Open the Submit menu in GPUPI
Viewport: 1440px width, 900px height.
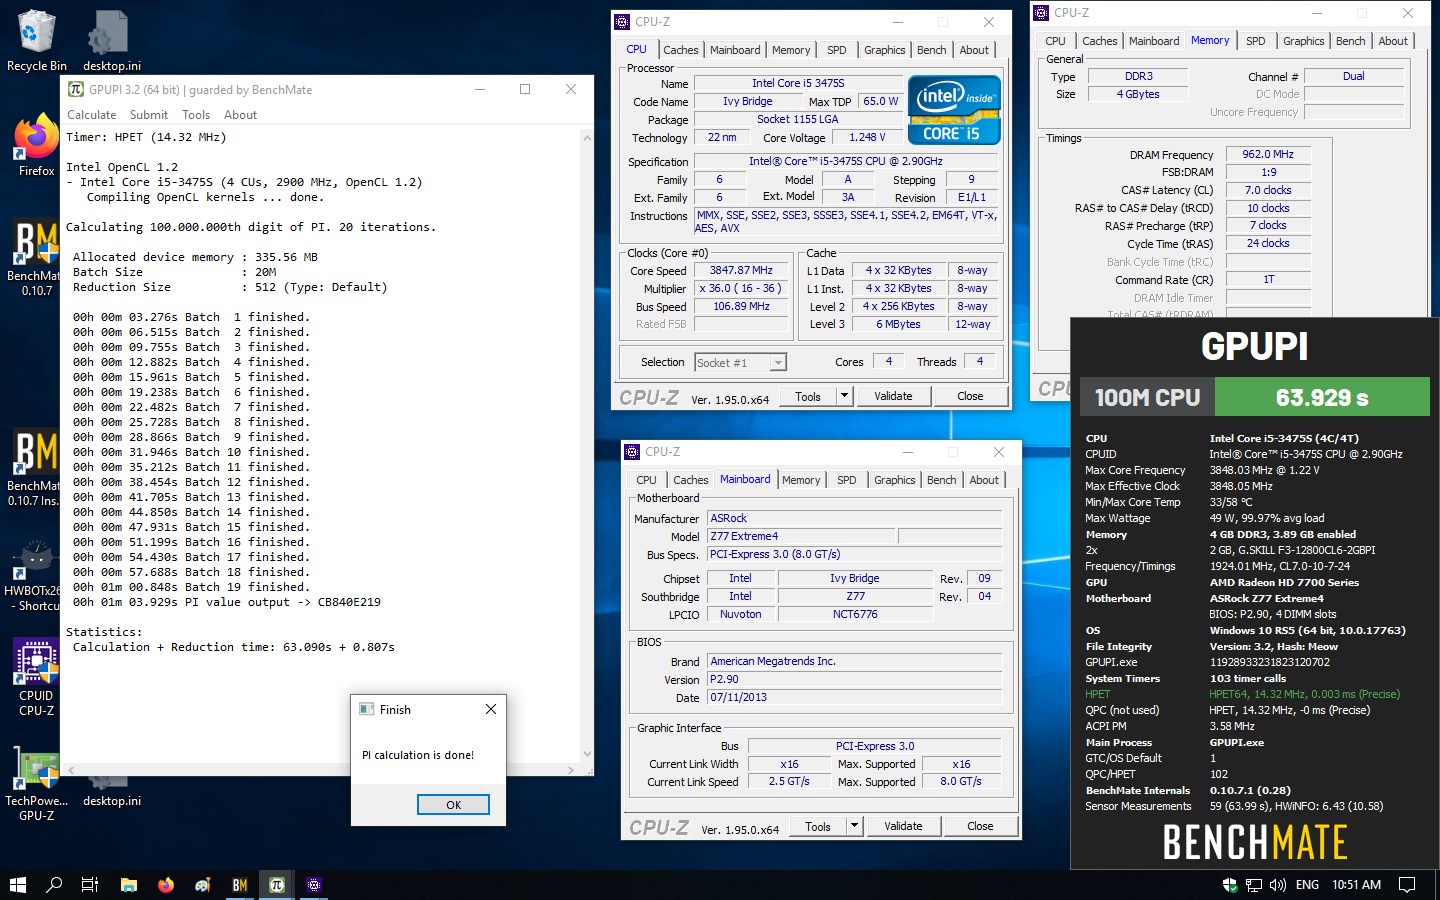click(x=149, y=115)
